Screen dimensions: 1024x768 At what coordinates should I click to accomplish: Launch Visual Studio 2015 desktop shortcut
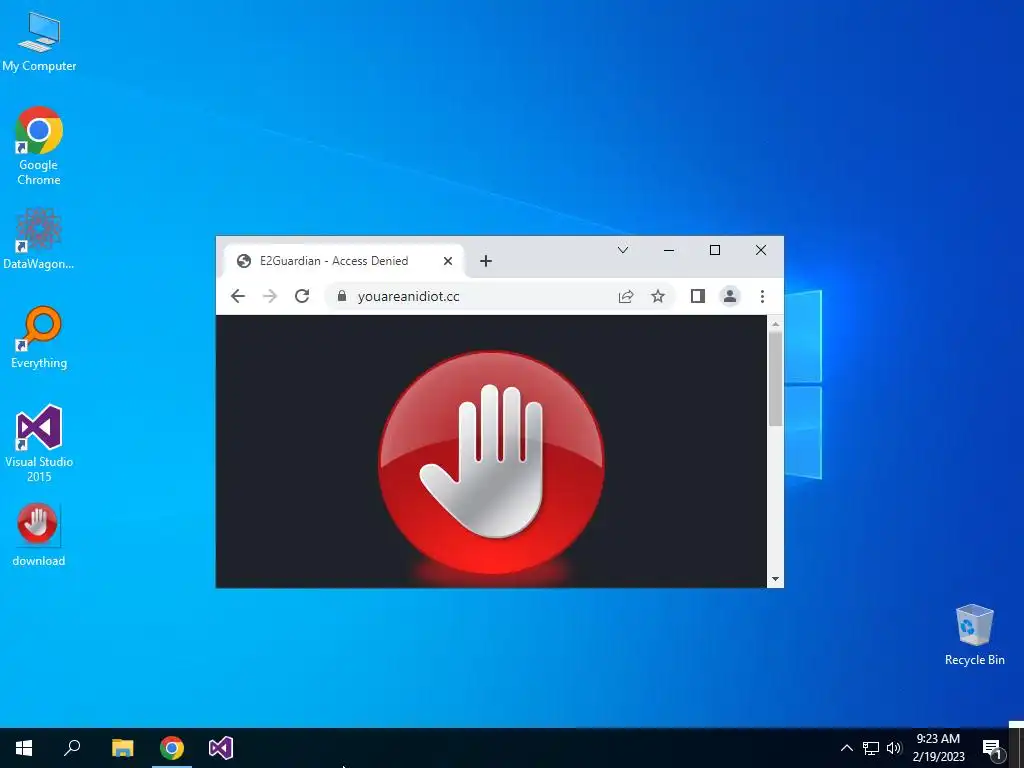39,443
